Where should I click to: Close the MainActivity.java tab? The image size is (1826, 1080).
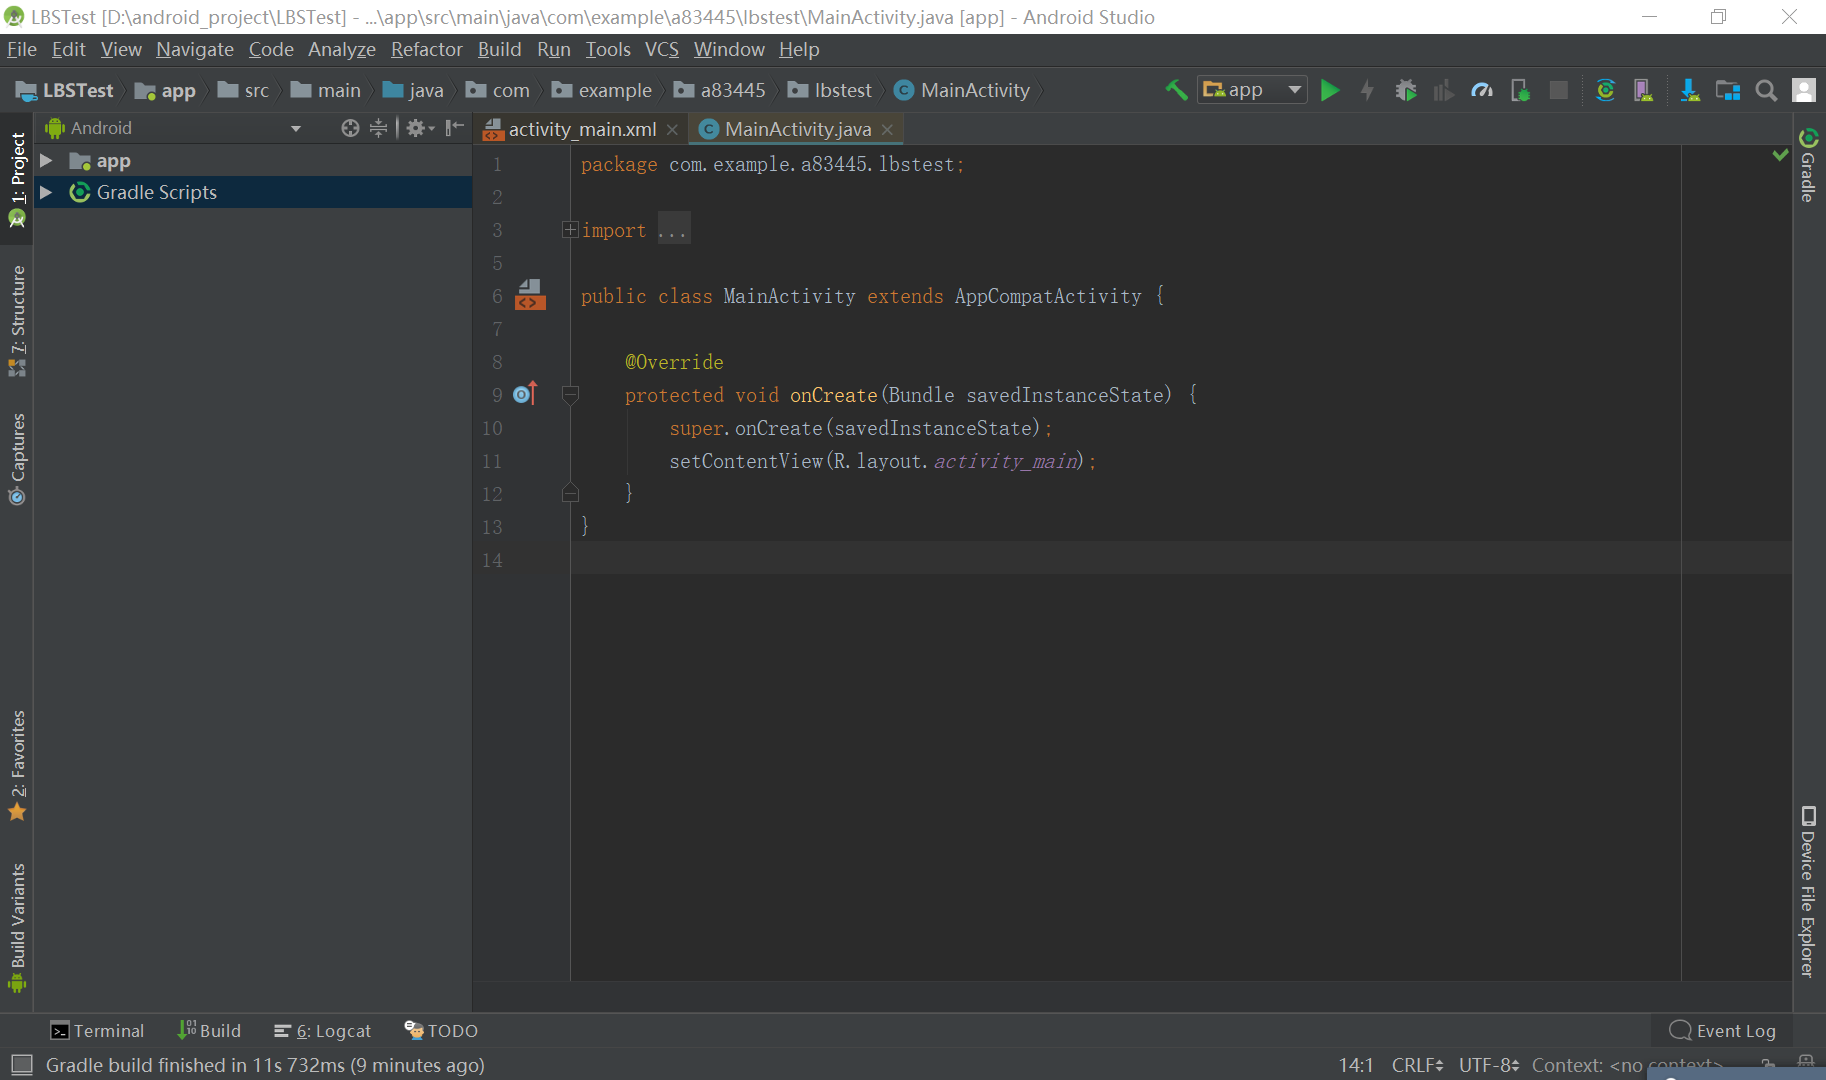point(887,130)
